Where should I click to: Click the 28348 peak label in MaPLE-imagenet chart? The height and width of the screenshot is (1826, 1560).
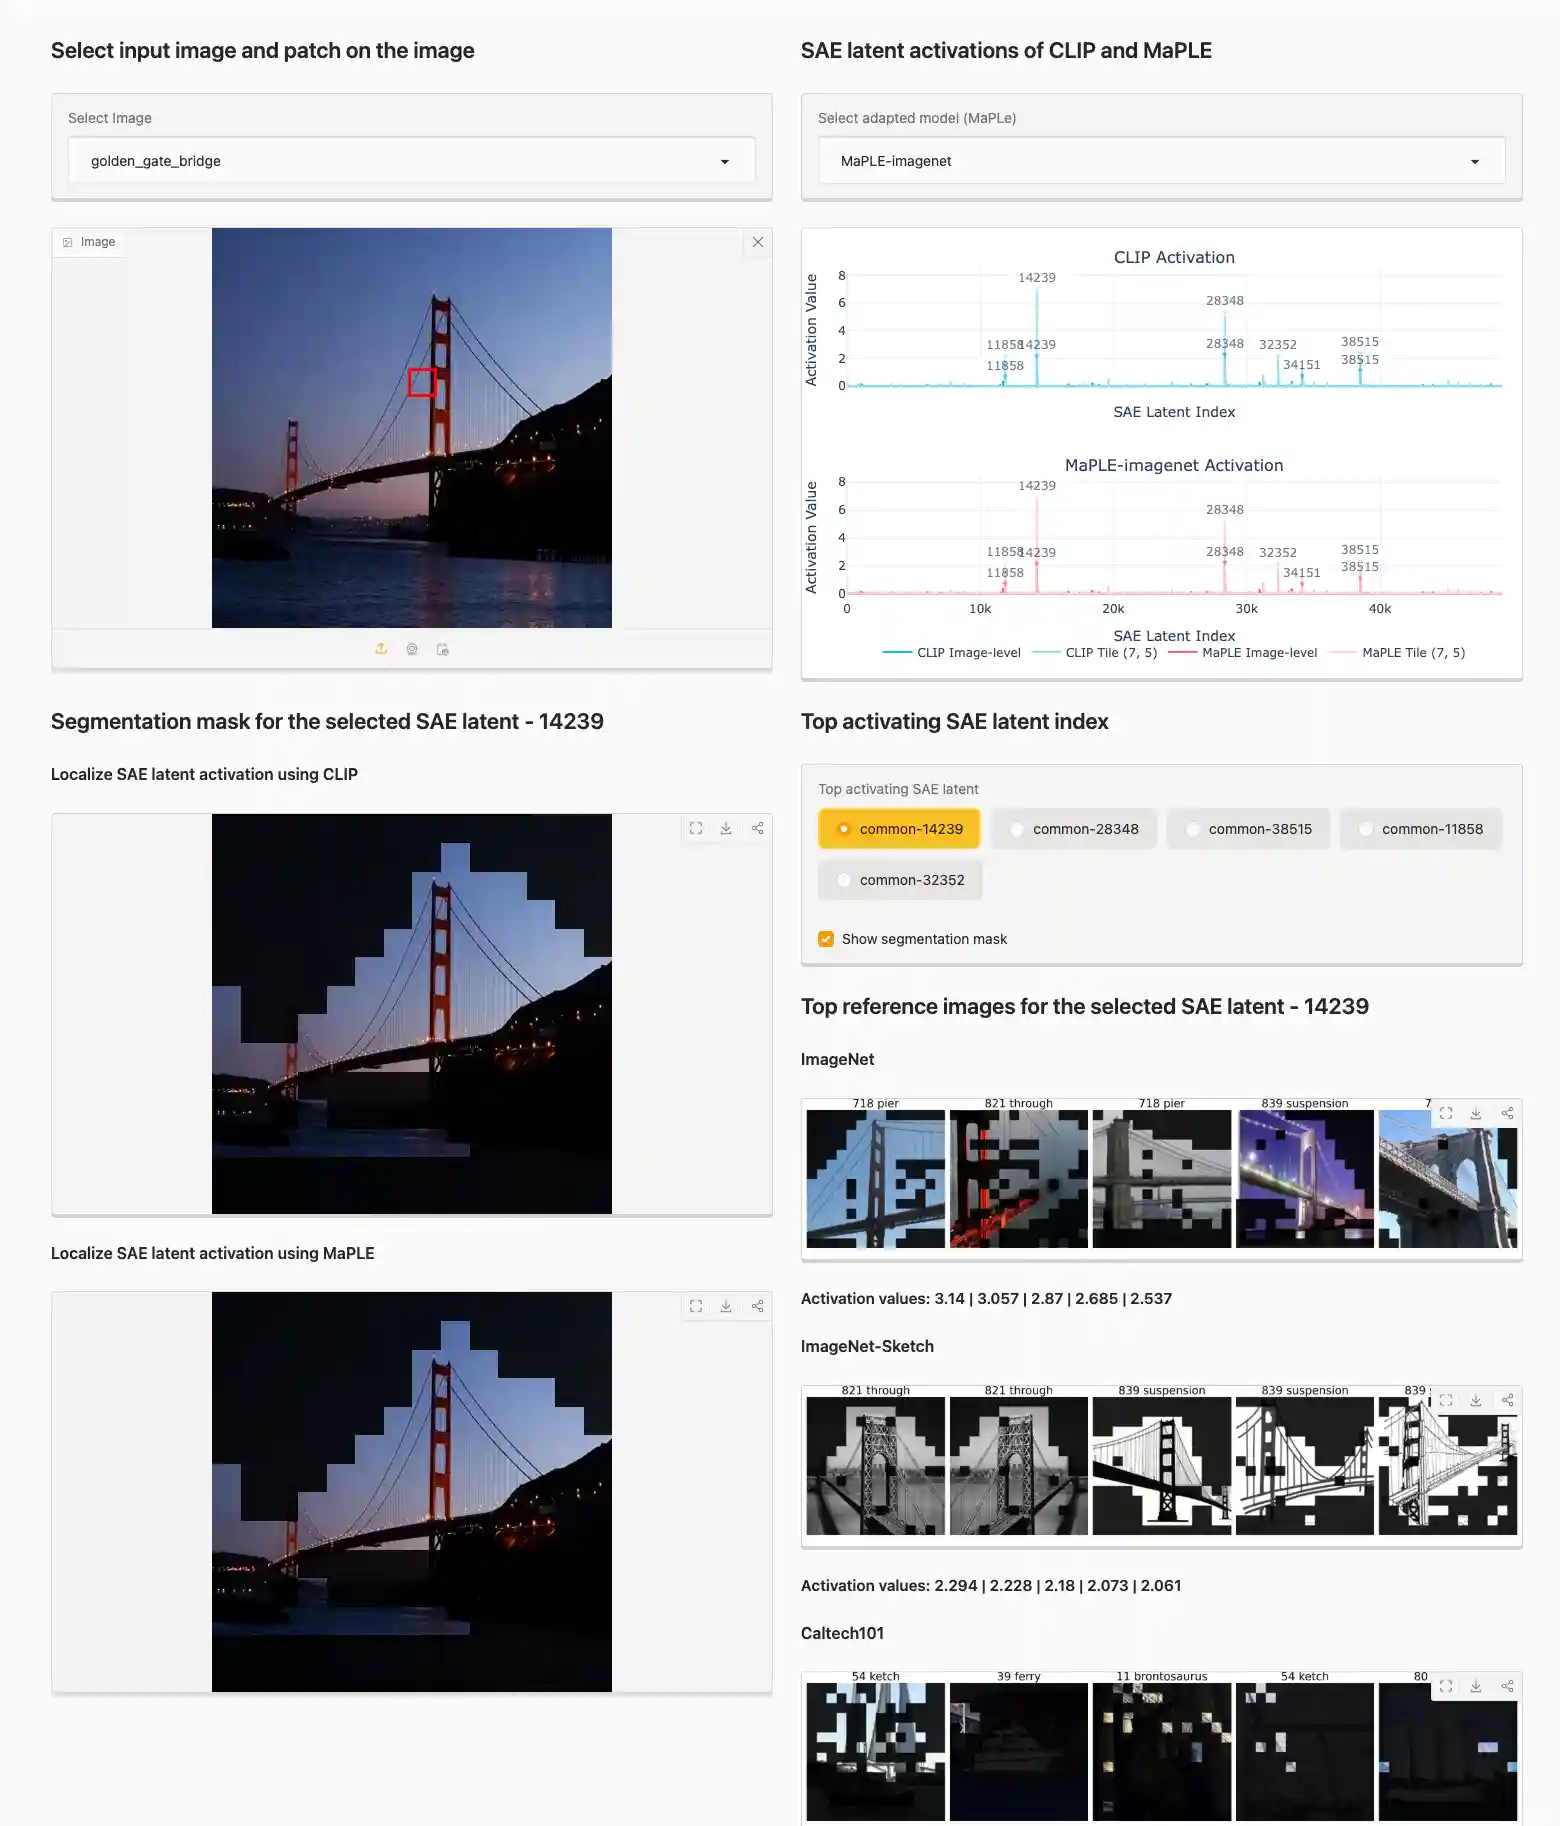point(1225,510)
